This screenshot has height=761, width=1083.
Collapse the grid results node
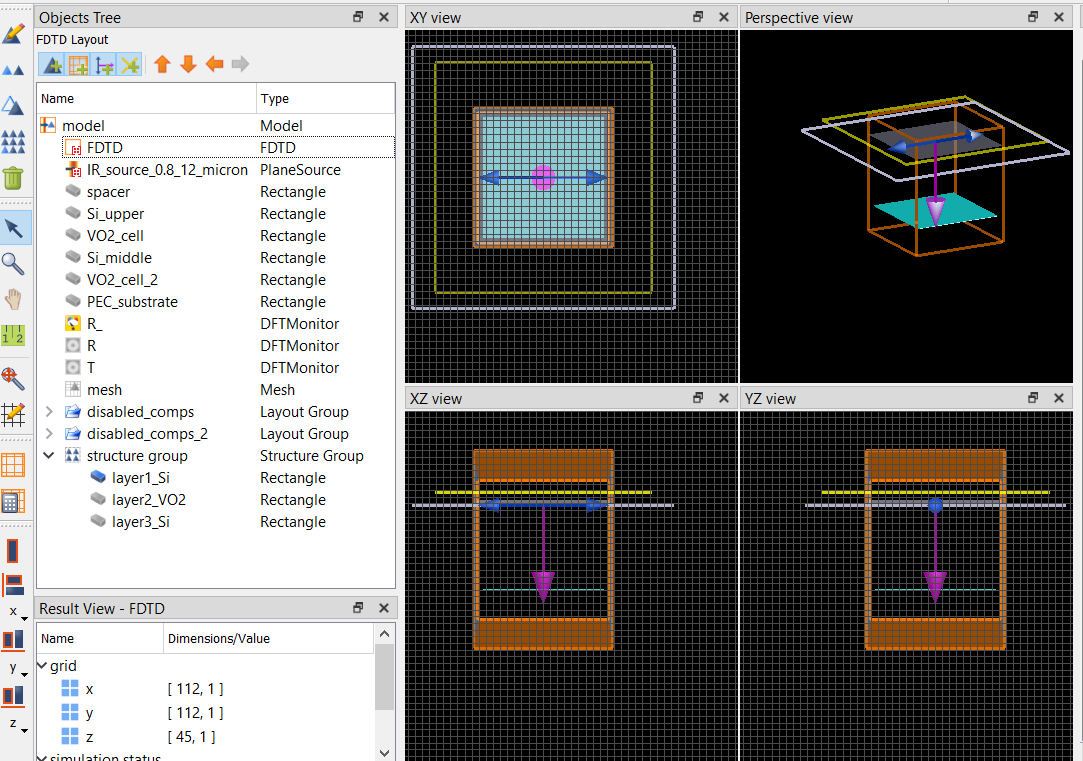coord(42,666)
